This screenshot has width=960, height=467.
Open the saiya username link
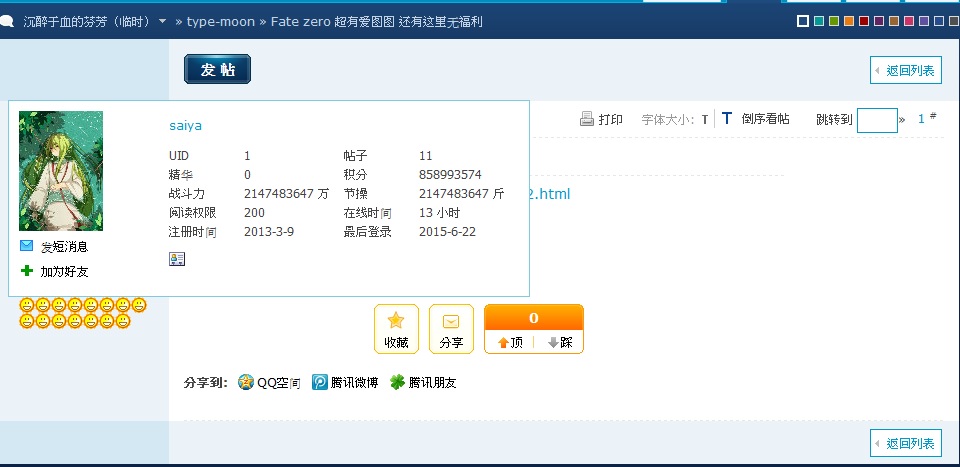click(186, 125)
